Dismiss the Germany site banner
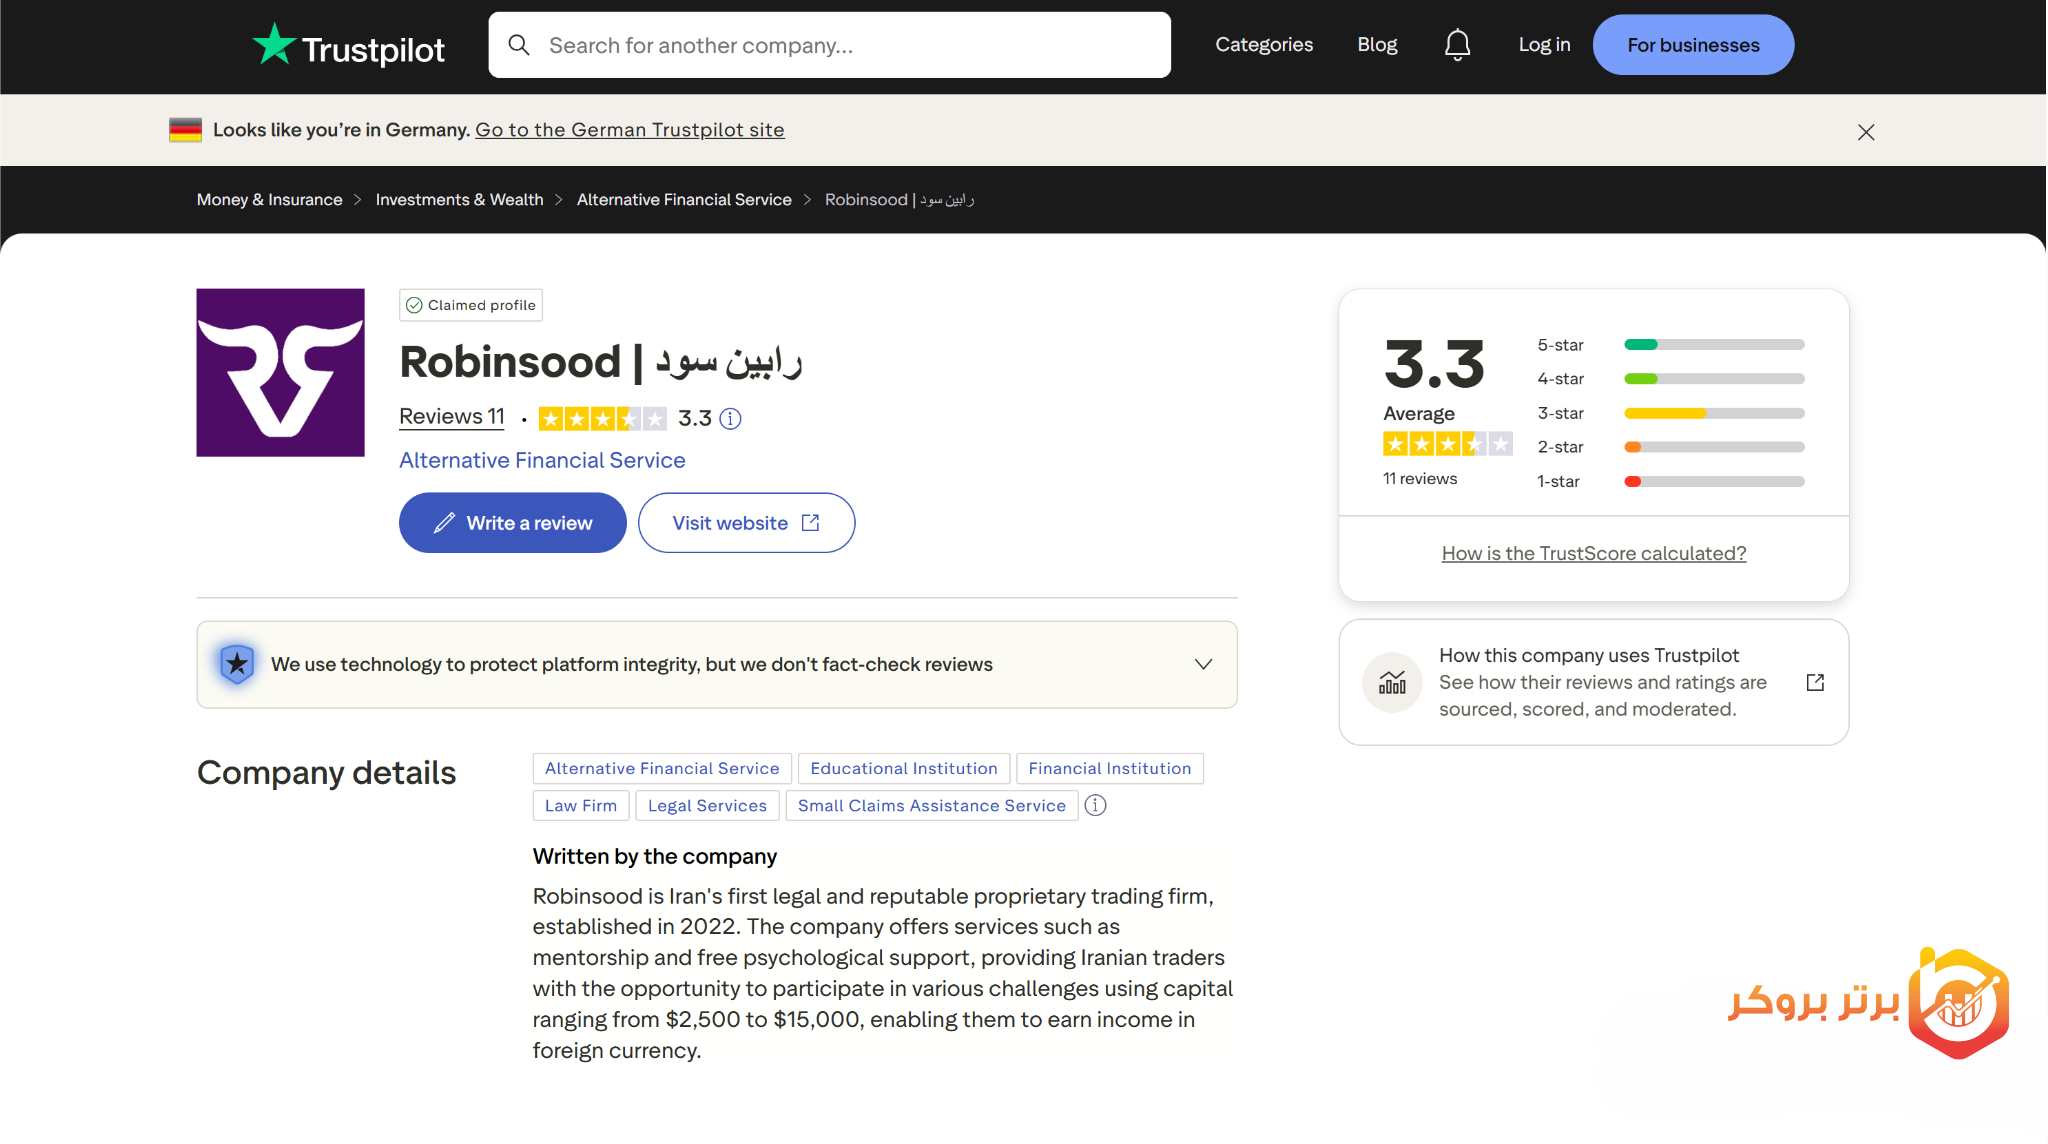Image resolution: width=2048 pixels, height=1144 pixels. pyautogui.click(x=1866, y=132)
